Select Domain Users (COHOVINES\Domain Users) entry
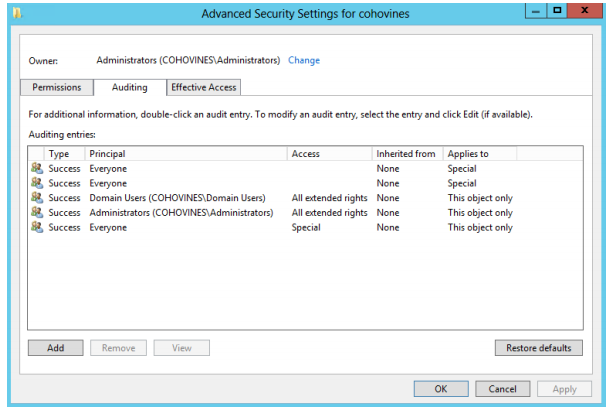This screenshot has width=611, height=409. [306, 198]
